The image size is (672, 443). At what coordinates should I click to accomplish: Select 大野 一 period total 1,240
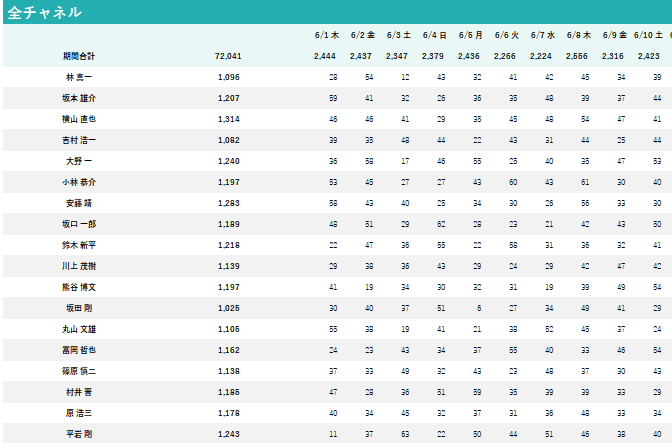(230, 161)
